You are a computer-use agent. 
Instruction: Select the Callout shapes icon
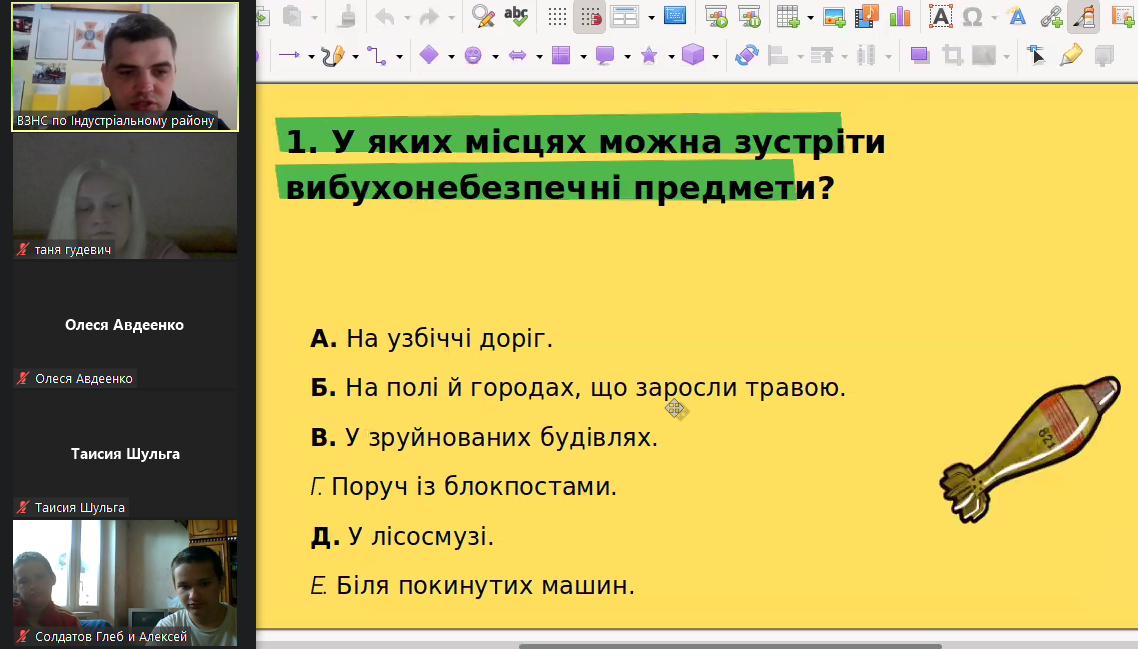[605, 55]
